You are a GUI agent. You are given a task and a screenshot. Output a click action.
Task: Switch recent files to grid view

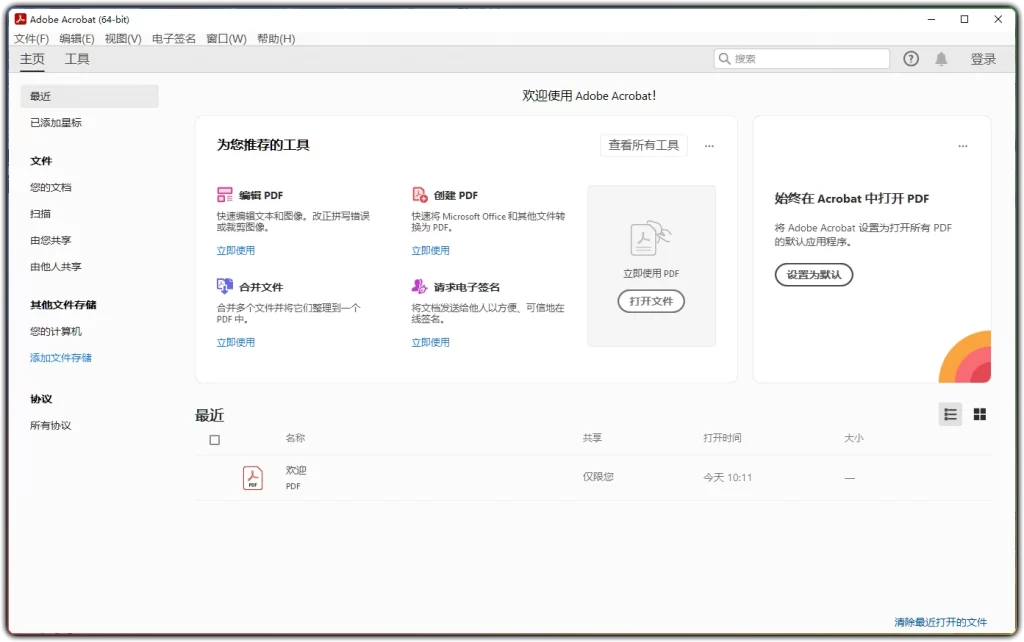pos(980,414)
